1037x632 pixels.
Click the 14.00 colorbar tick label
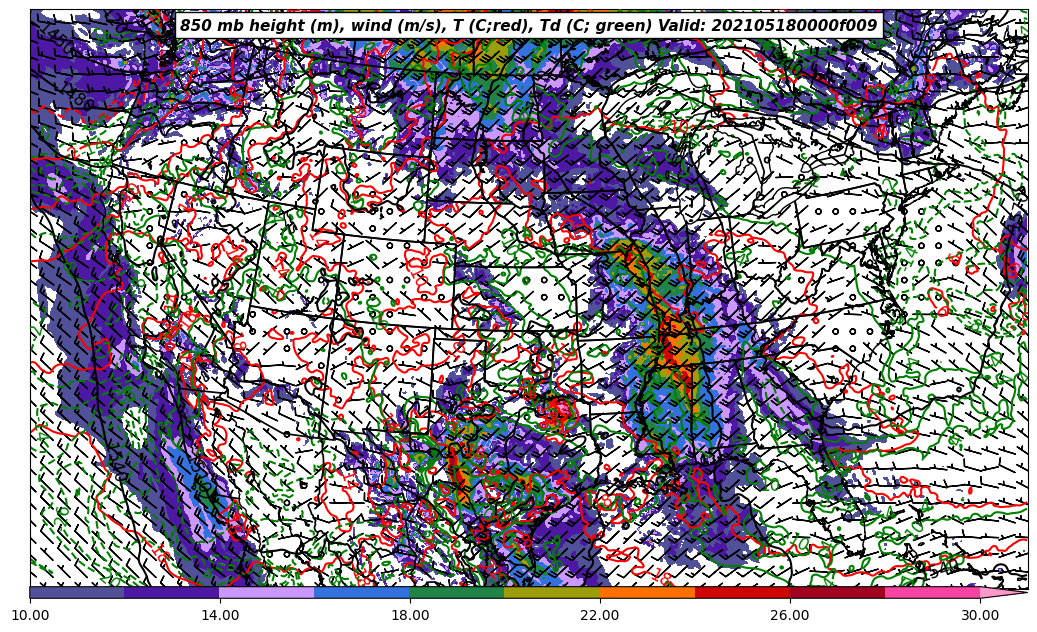[220, 615]
